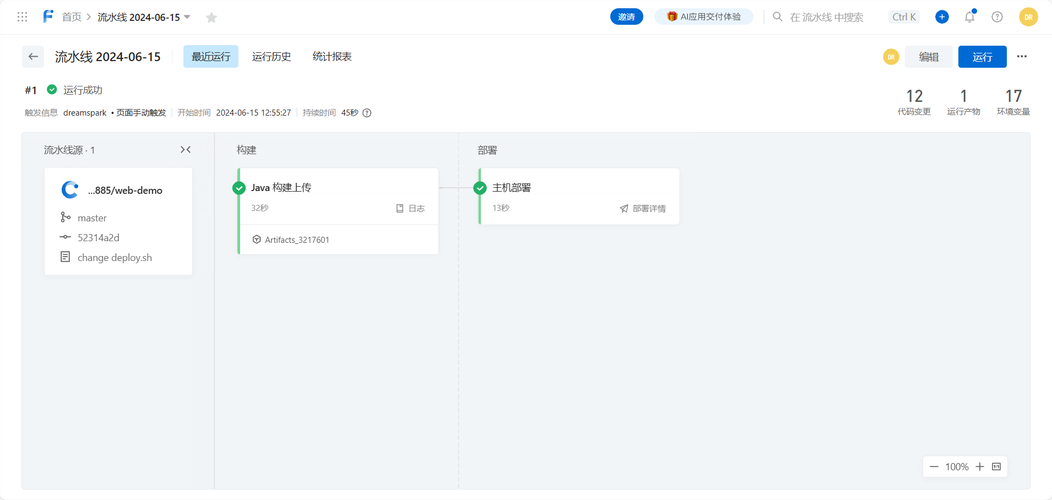Focus the 在 流水线 中搜索 search field
Image resolution: width=1052 pixels, height=500 pixels.
pos(826,17)
